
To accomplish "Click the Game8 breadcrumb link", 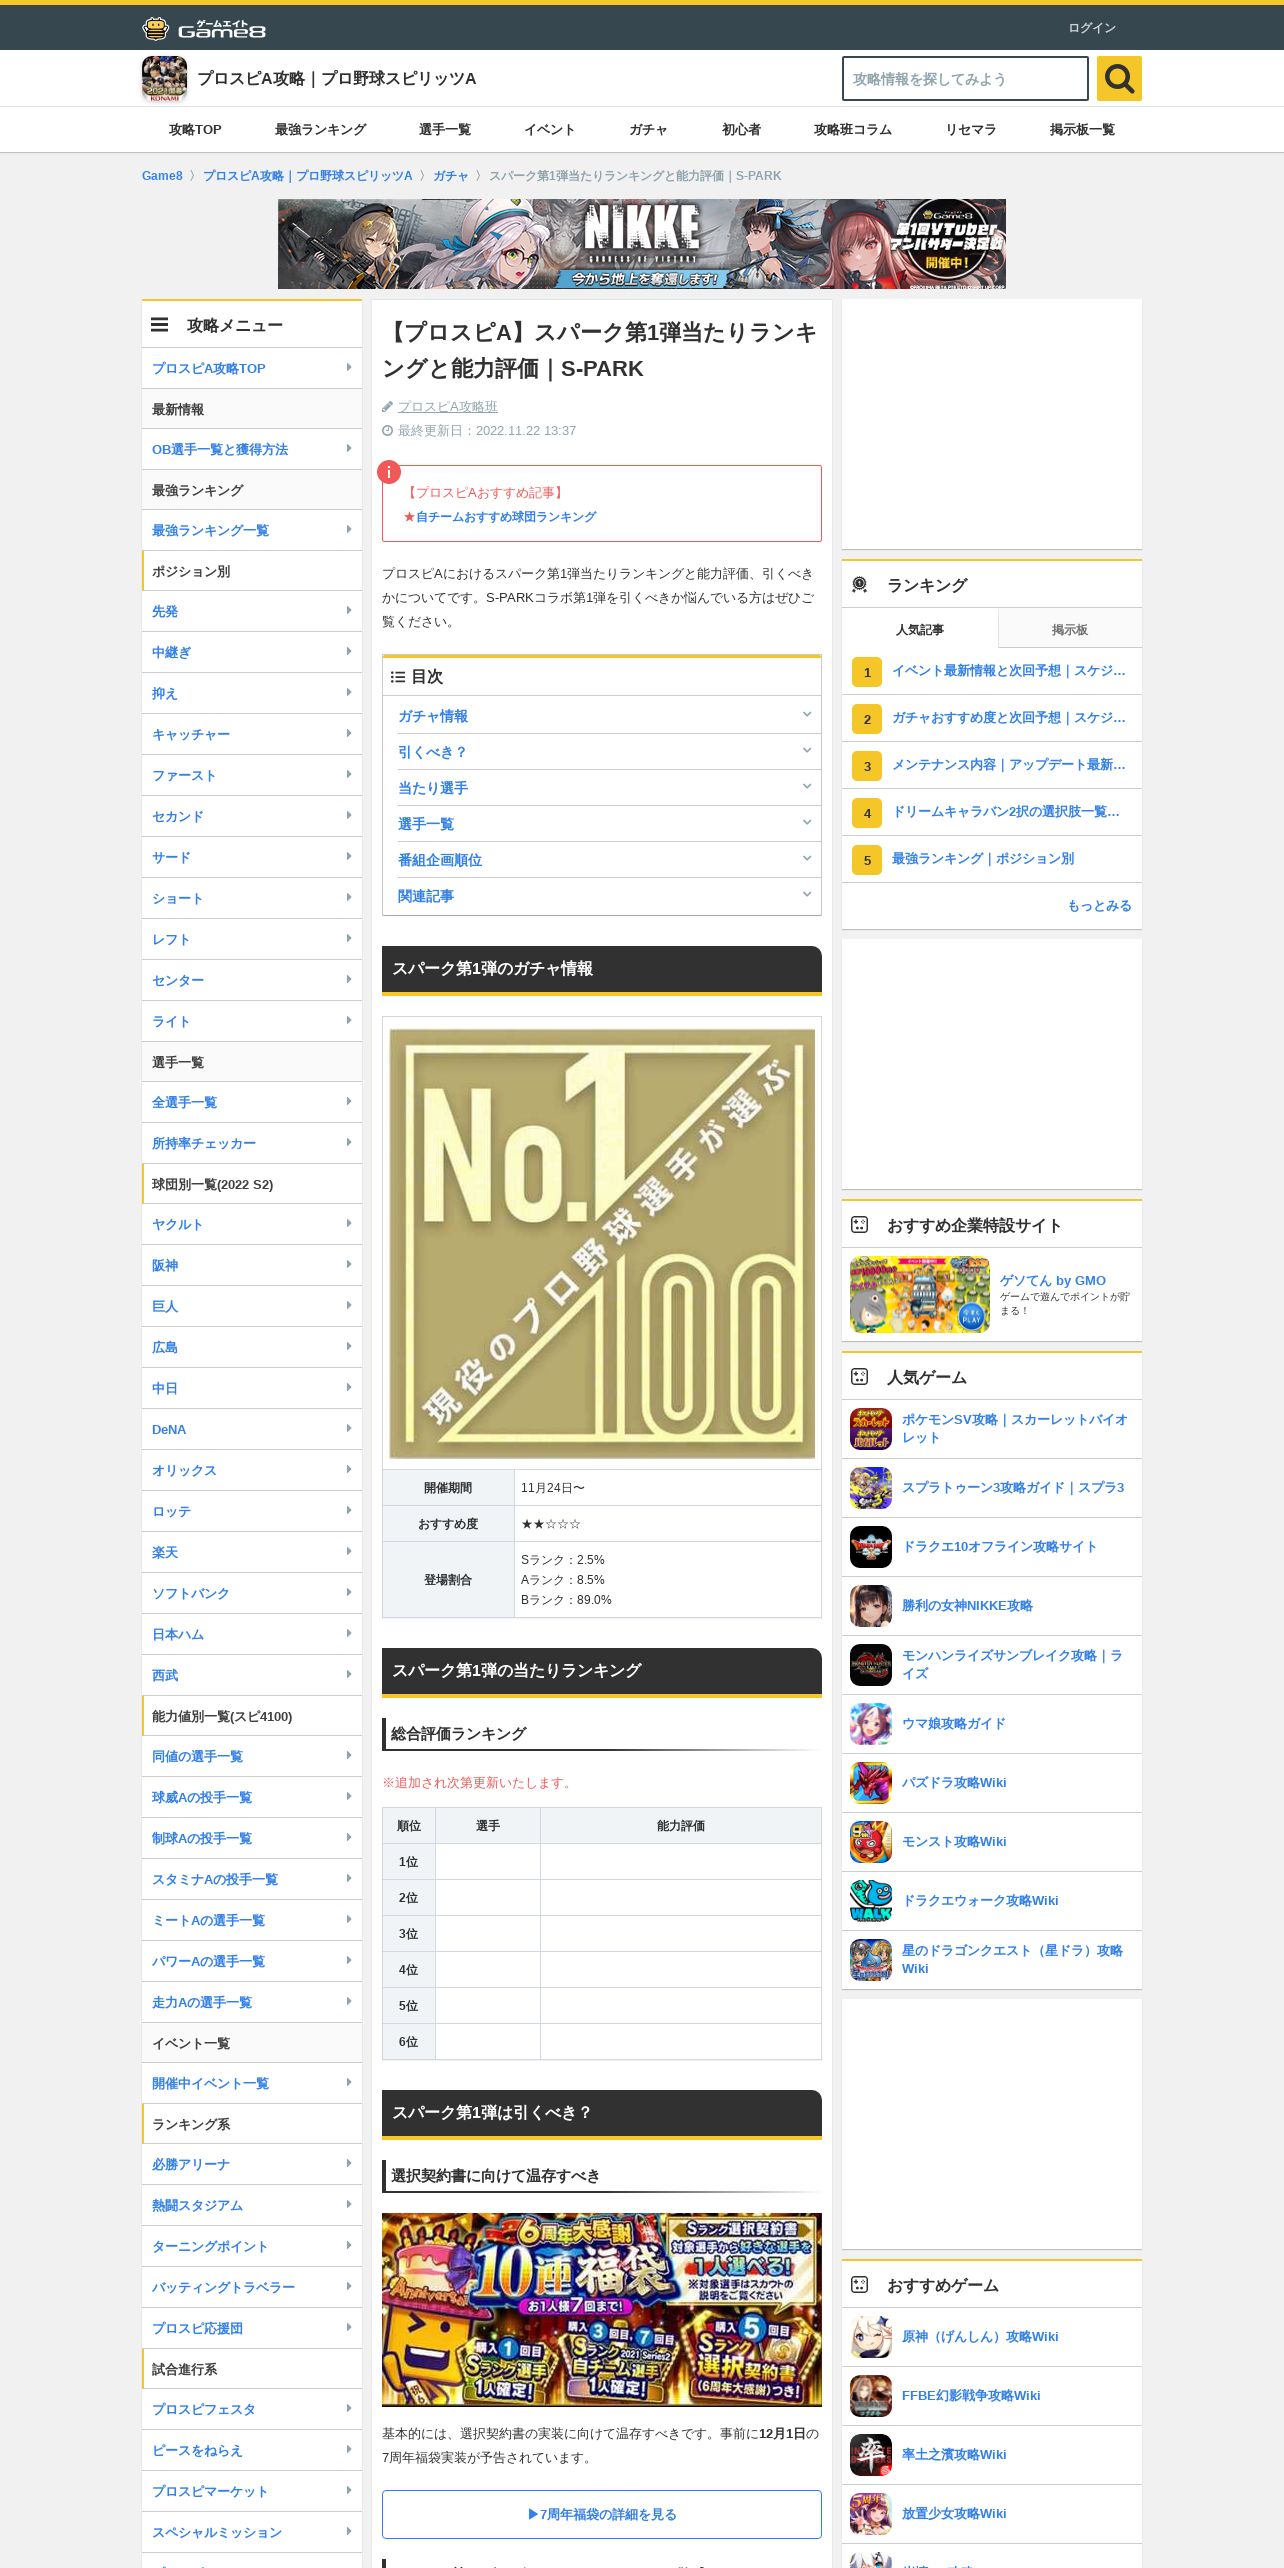I will 162,176.
